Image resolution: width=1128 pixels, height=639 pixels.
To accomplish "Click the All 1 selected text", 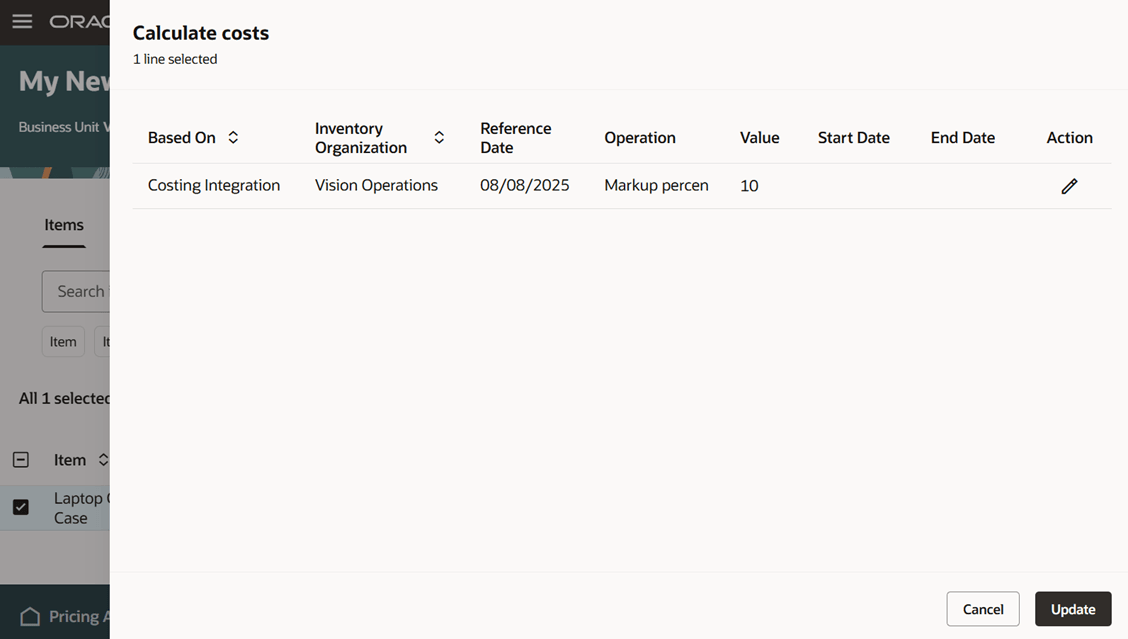I will click(x=62, y=397).
